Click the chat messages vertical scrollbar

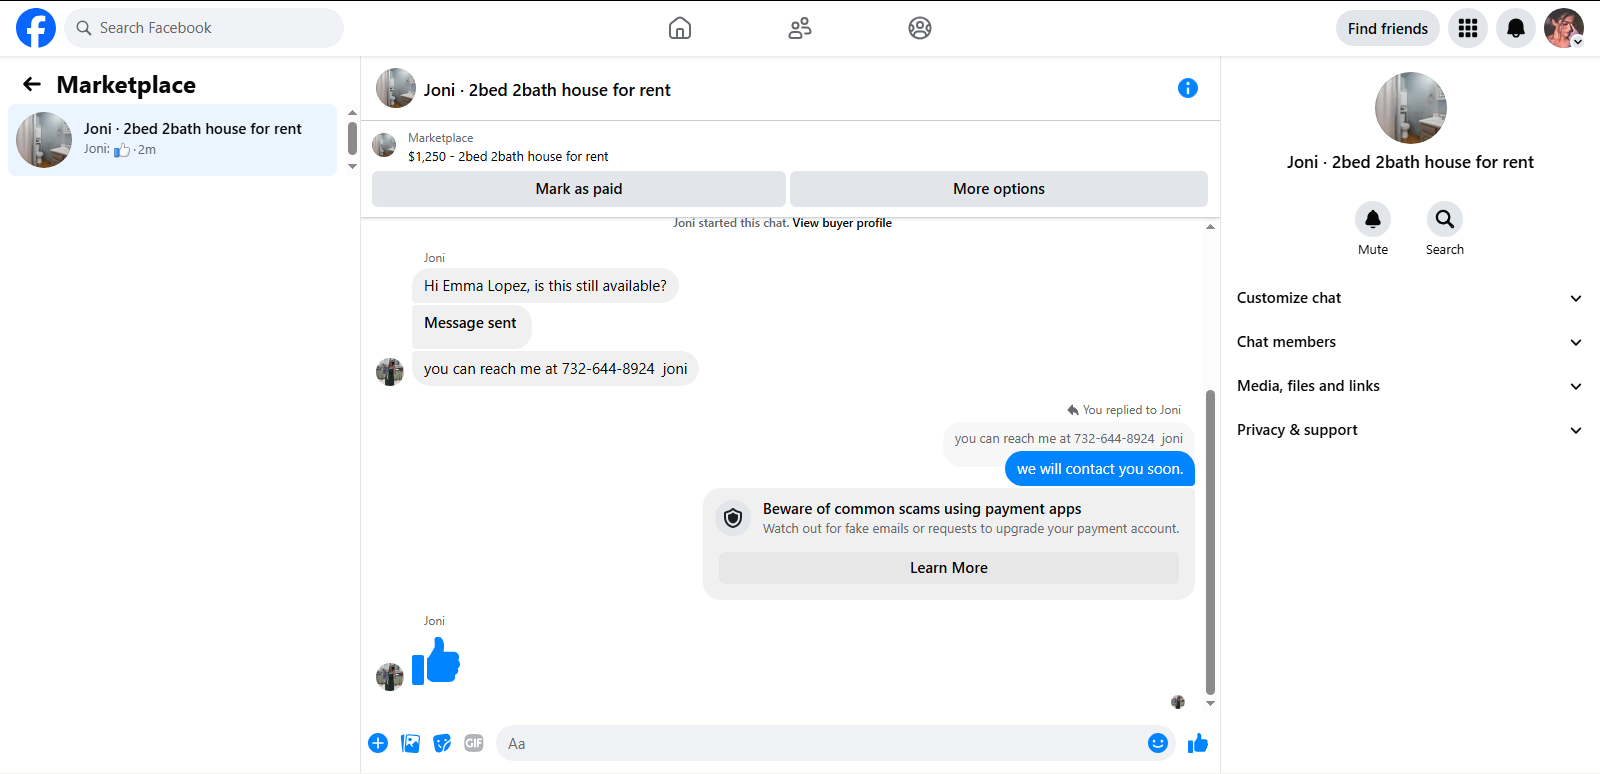(x=1210, y=542)
